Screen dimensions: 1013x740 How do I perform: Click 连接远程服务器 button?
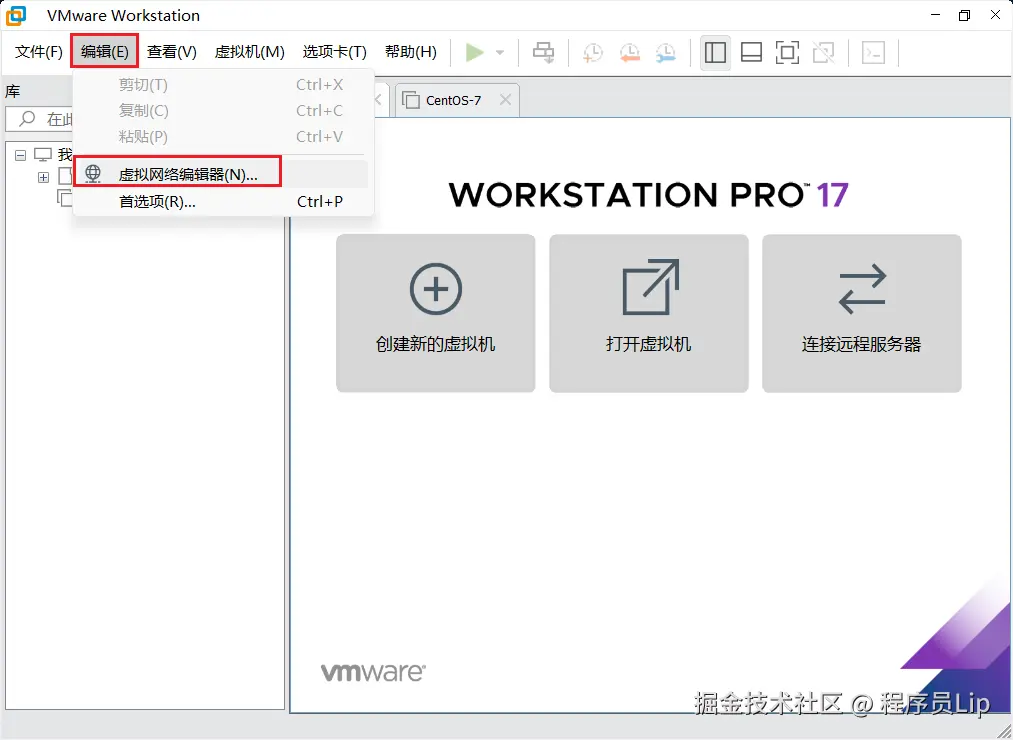[x=861, y=313]
